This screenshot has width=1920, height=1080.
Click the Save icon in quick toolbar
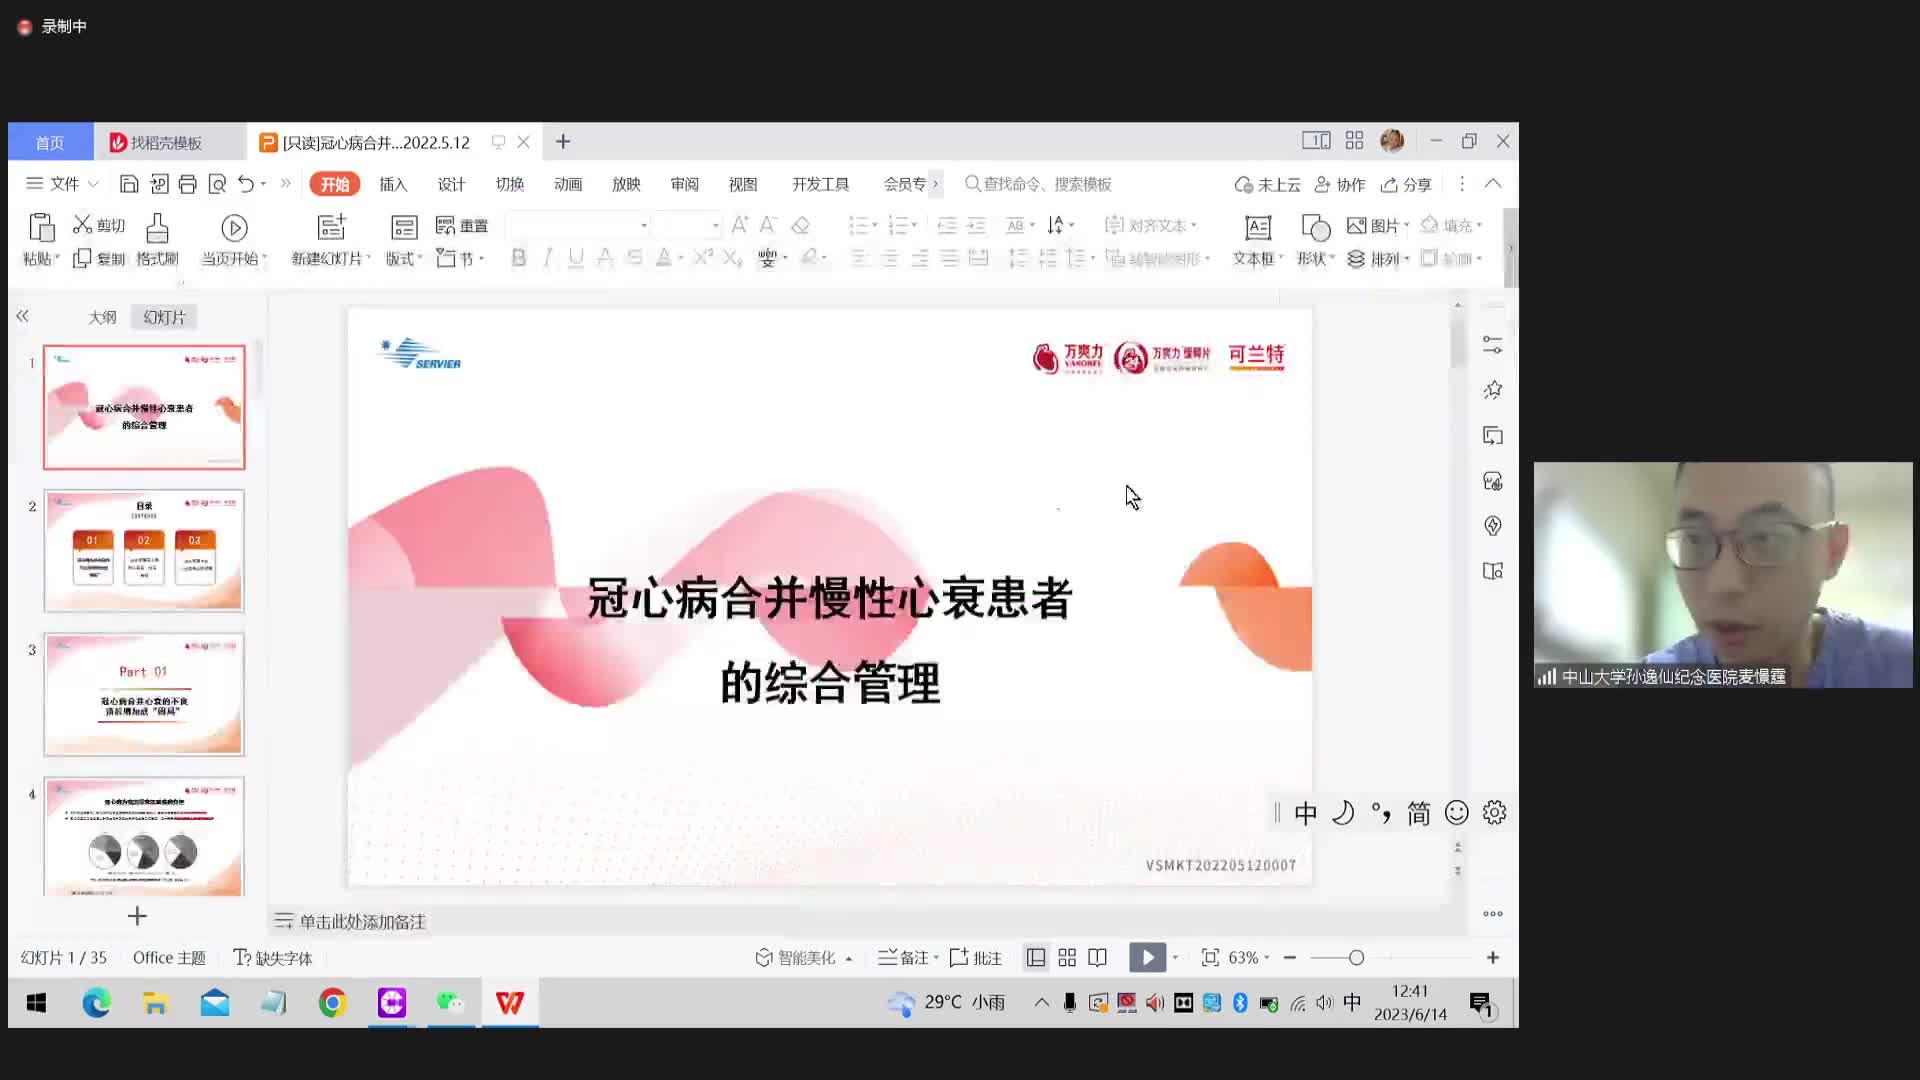129,184
